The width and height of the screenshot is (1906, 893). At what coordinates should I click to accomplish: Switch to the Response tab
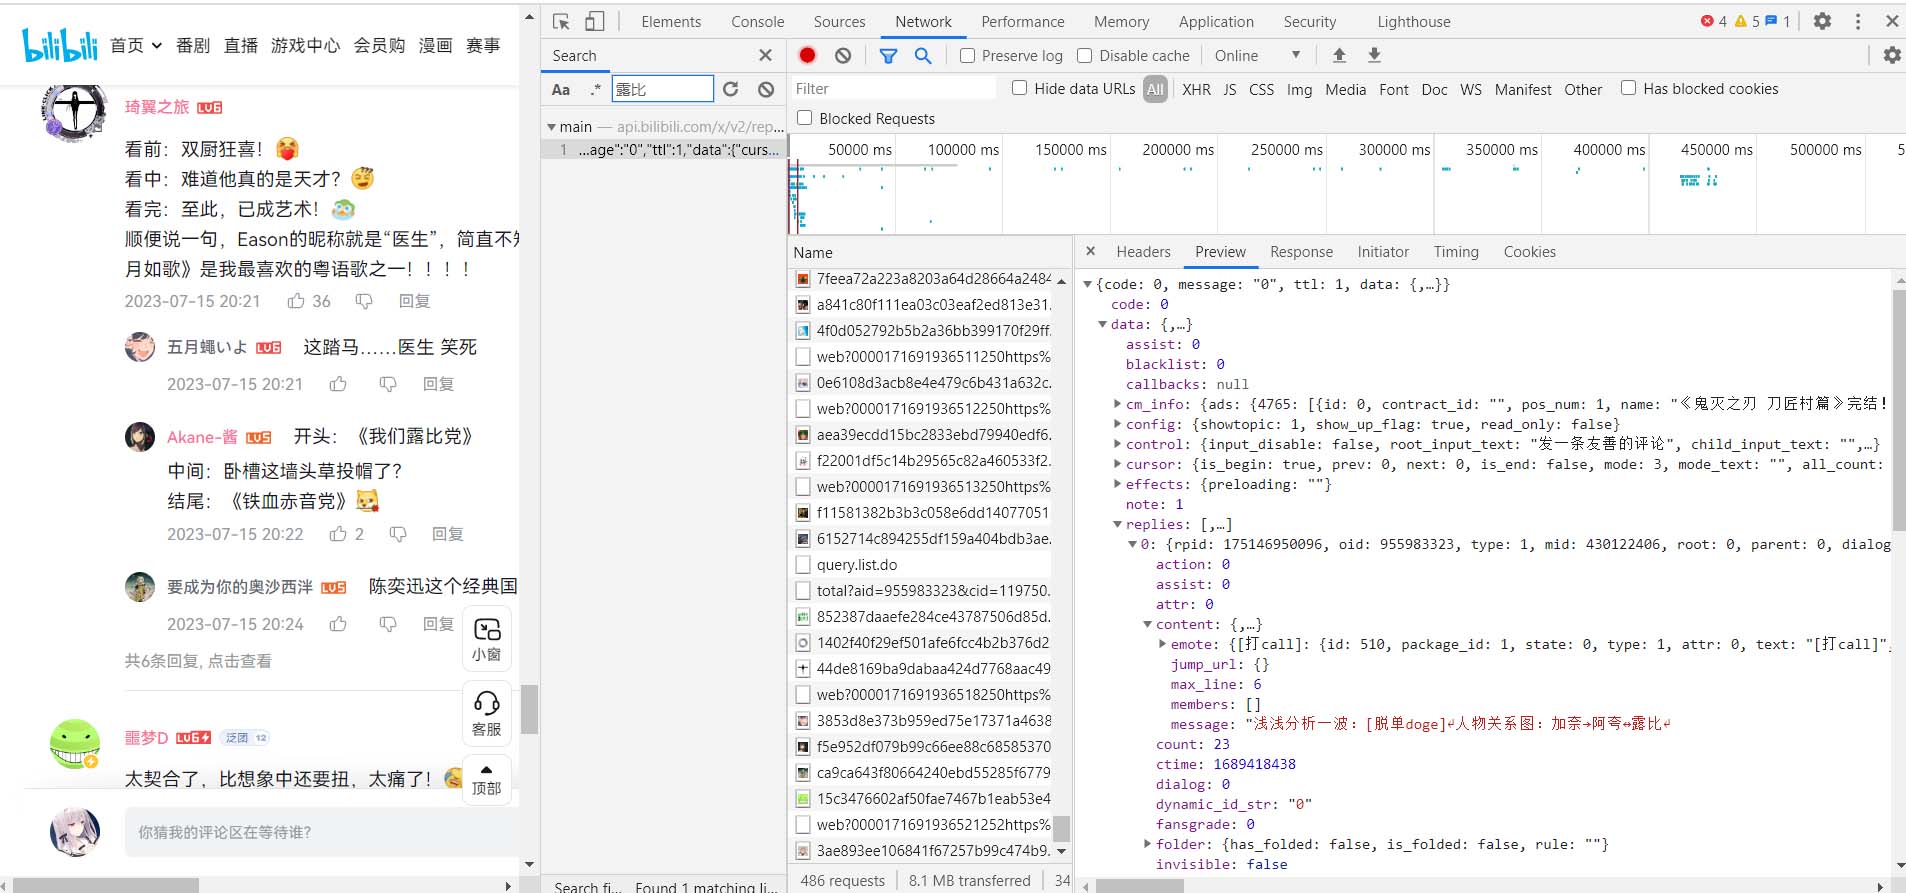tap(1301, 252)
